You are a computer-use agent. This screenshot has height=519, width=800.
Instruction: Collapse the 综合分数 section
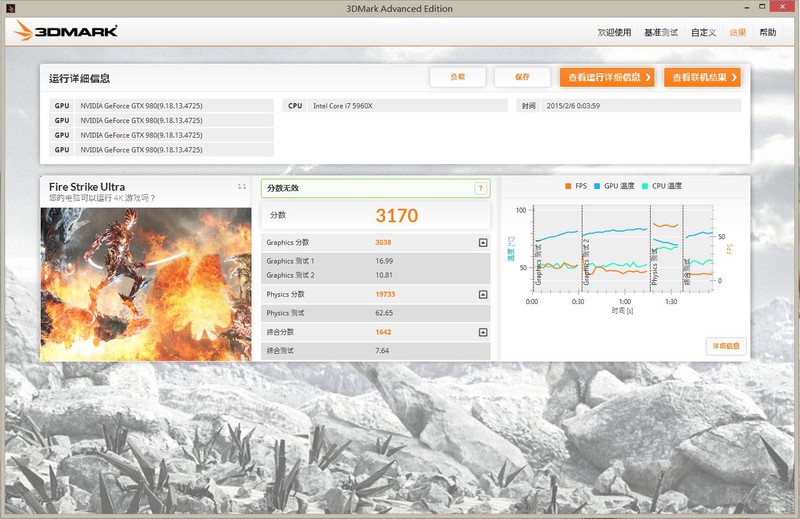(x=483, y=332)
